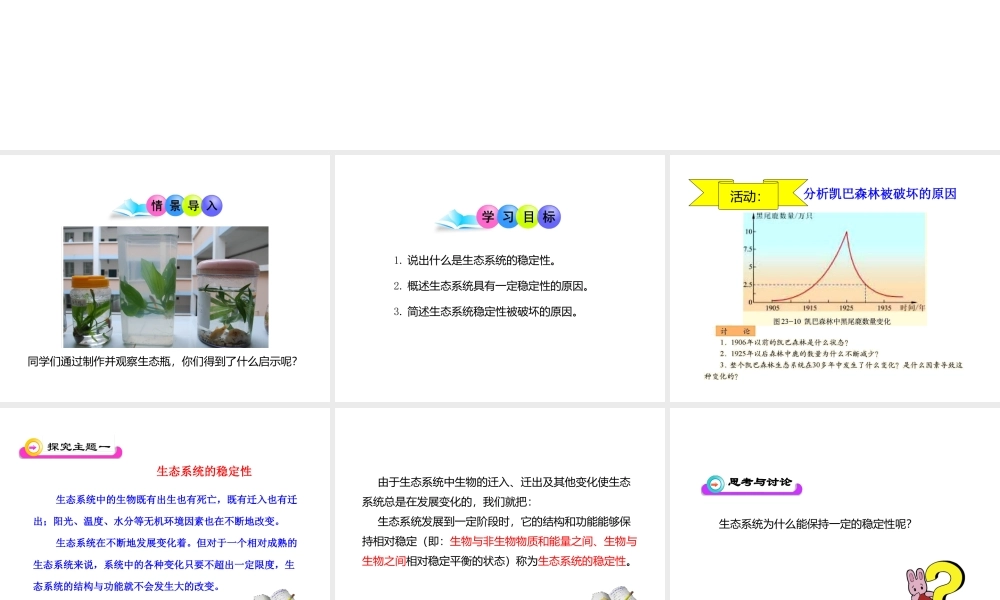Click the y-axis label 黑尾鹿数量/万只
The width and height of the screenshot is (1000, 600).
coord(785,216)
